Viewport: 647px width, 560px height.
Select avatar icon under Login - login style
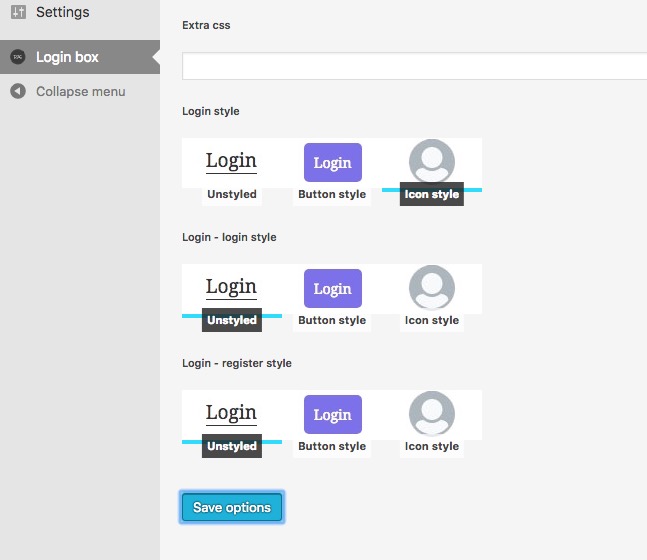click(432, 288)
